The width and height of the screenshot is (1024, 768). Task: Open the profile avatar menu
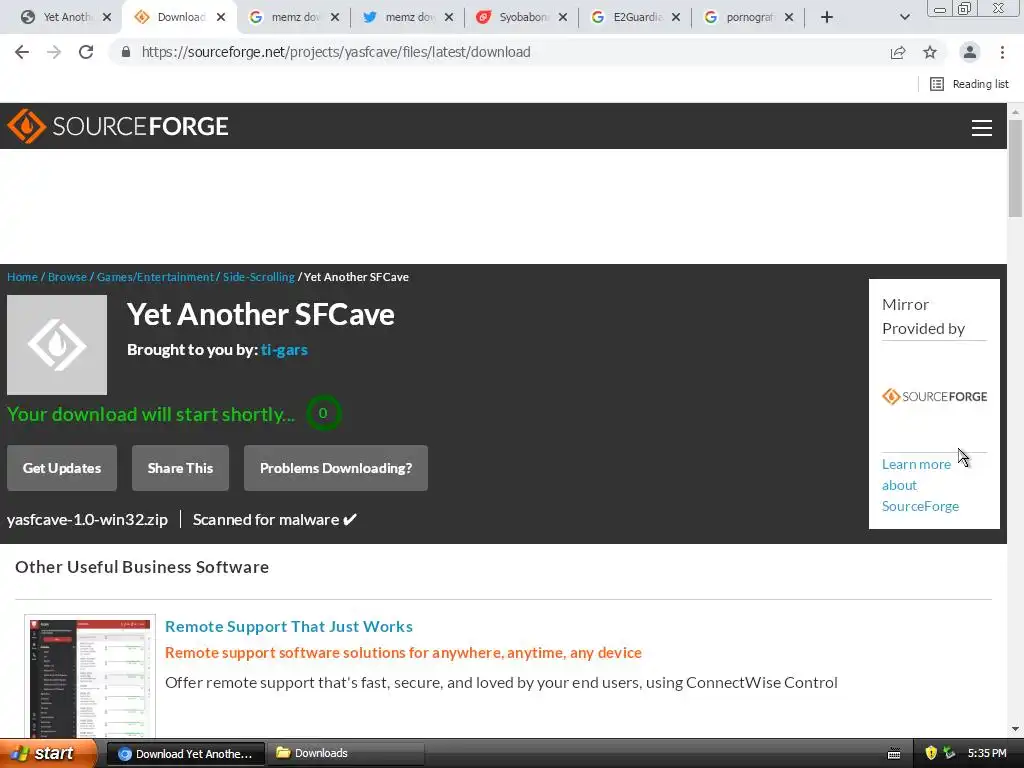pos(970,52)
